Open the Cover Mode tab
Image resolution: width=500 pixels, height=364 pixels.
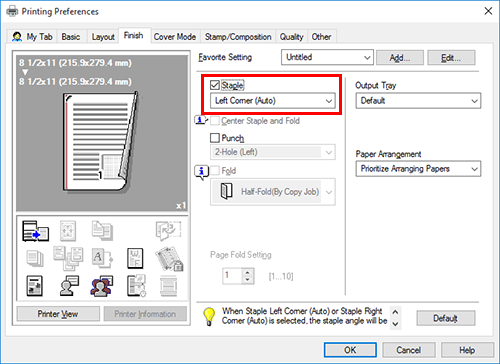coord(175,37)
